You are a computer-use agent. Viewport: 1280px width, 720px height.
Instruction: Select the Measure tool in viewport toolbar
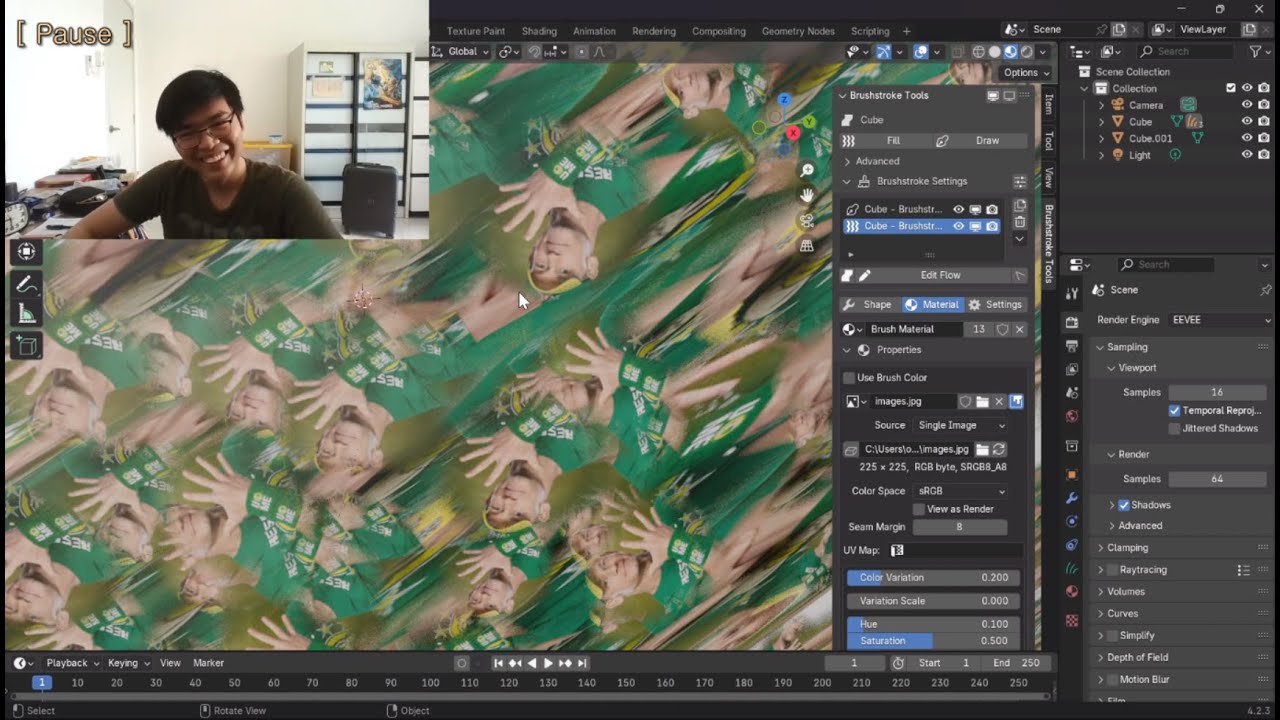(x=26, y=314)
